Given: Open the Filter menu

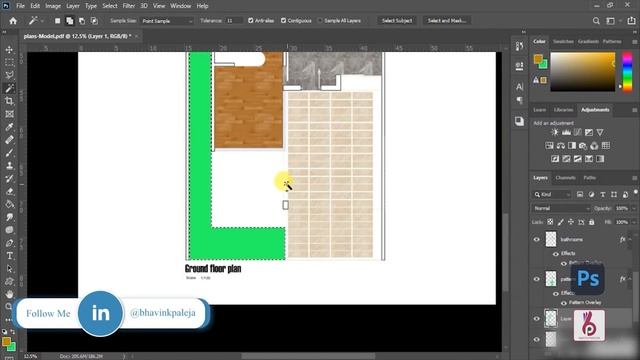Looking at the screenshot, I should point(129,6).
